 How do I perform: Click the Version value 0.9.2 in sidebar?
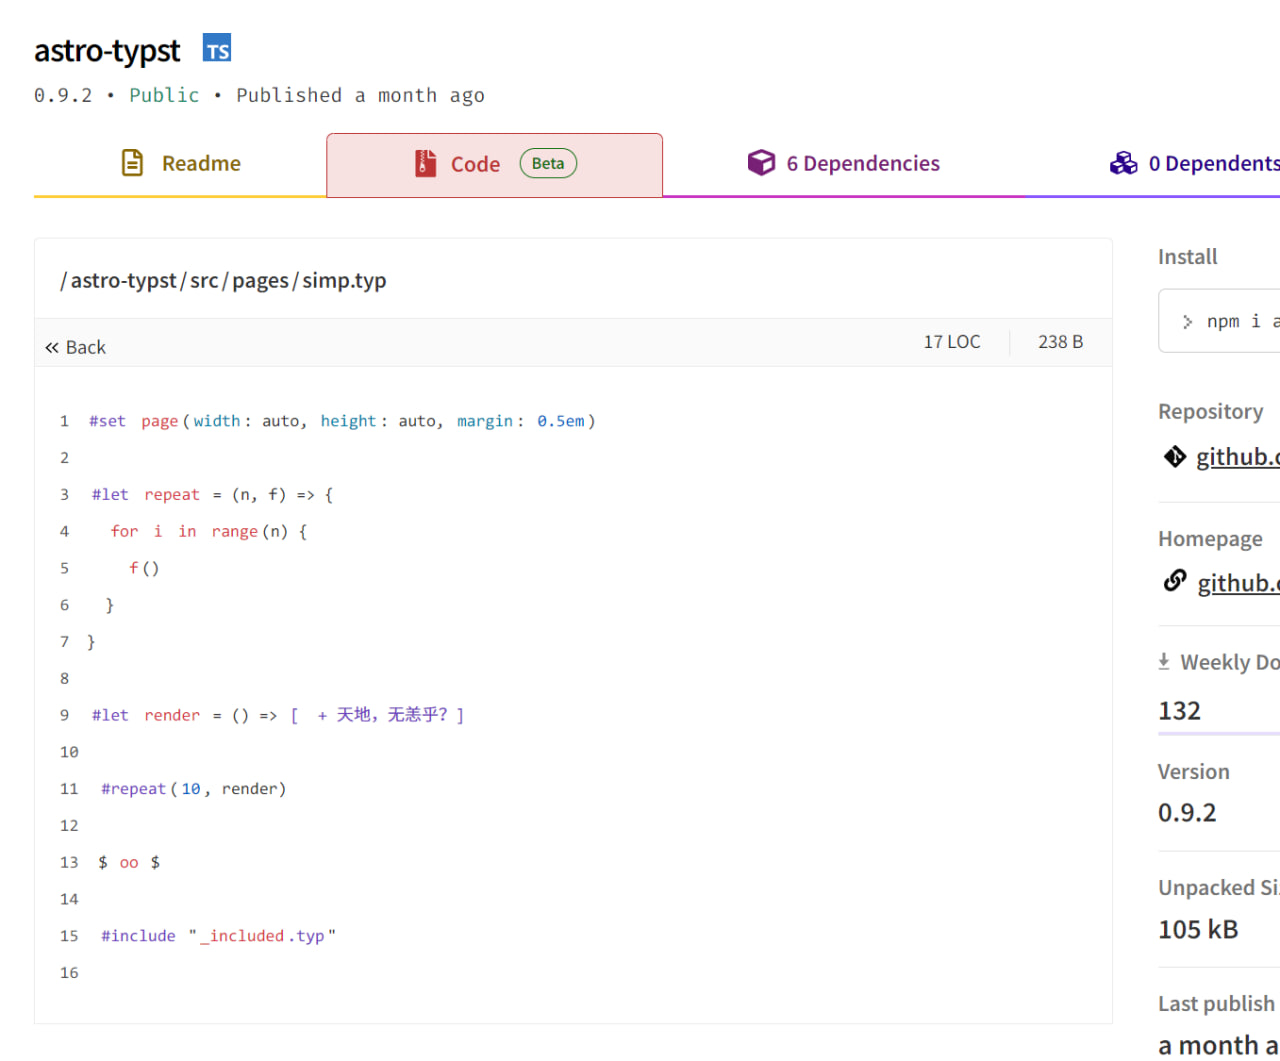pos(1187,812)
